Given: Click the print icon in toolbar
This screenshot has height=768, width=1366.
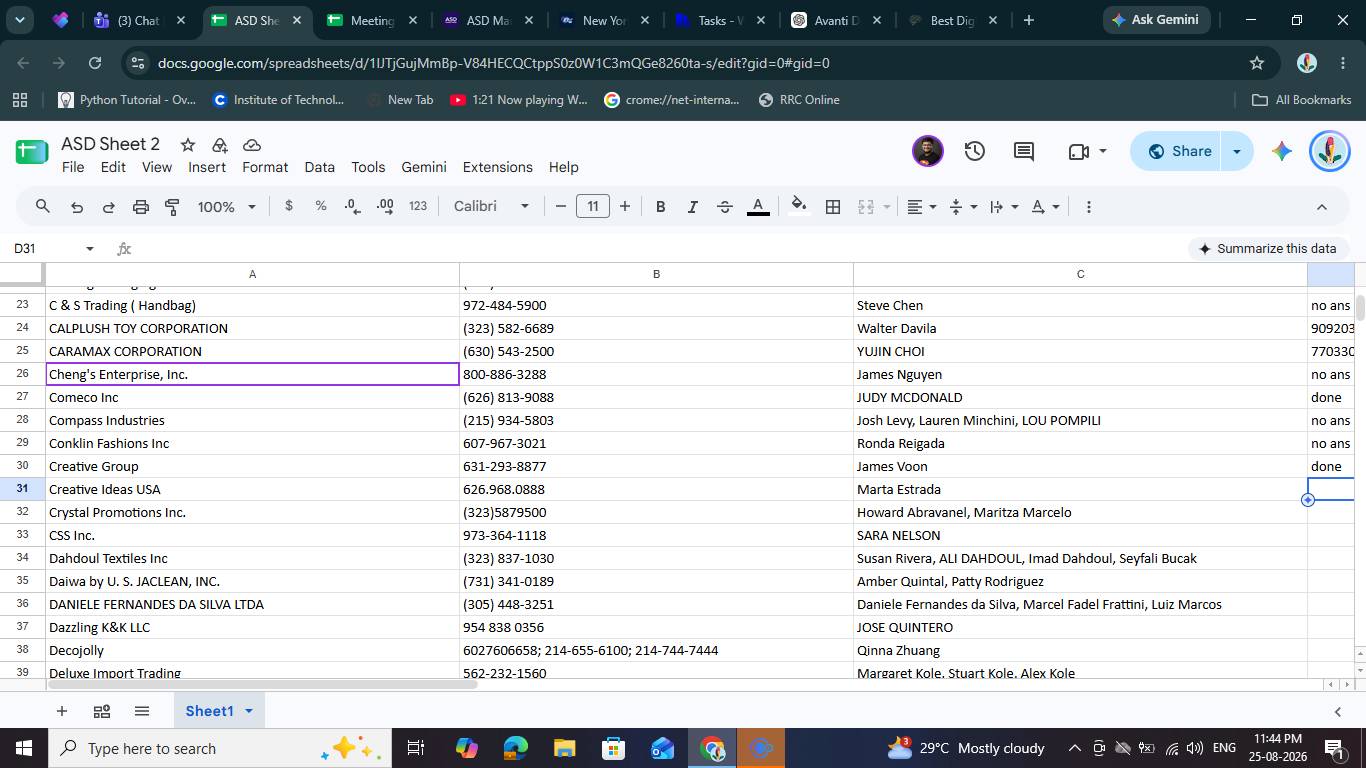Looking at the screenshot, I should pos(141,207).
